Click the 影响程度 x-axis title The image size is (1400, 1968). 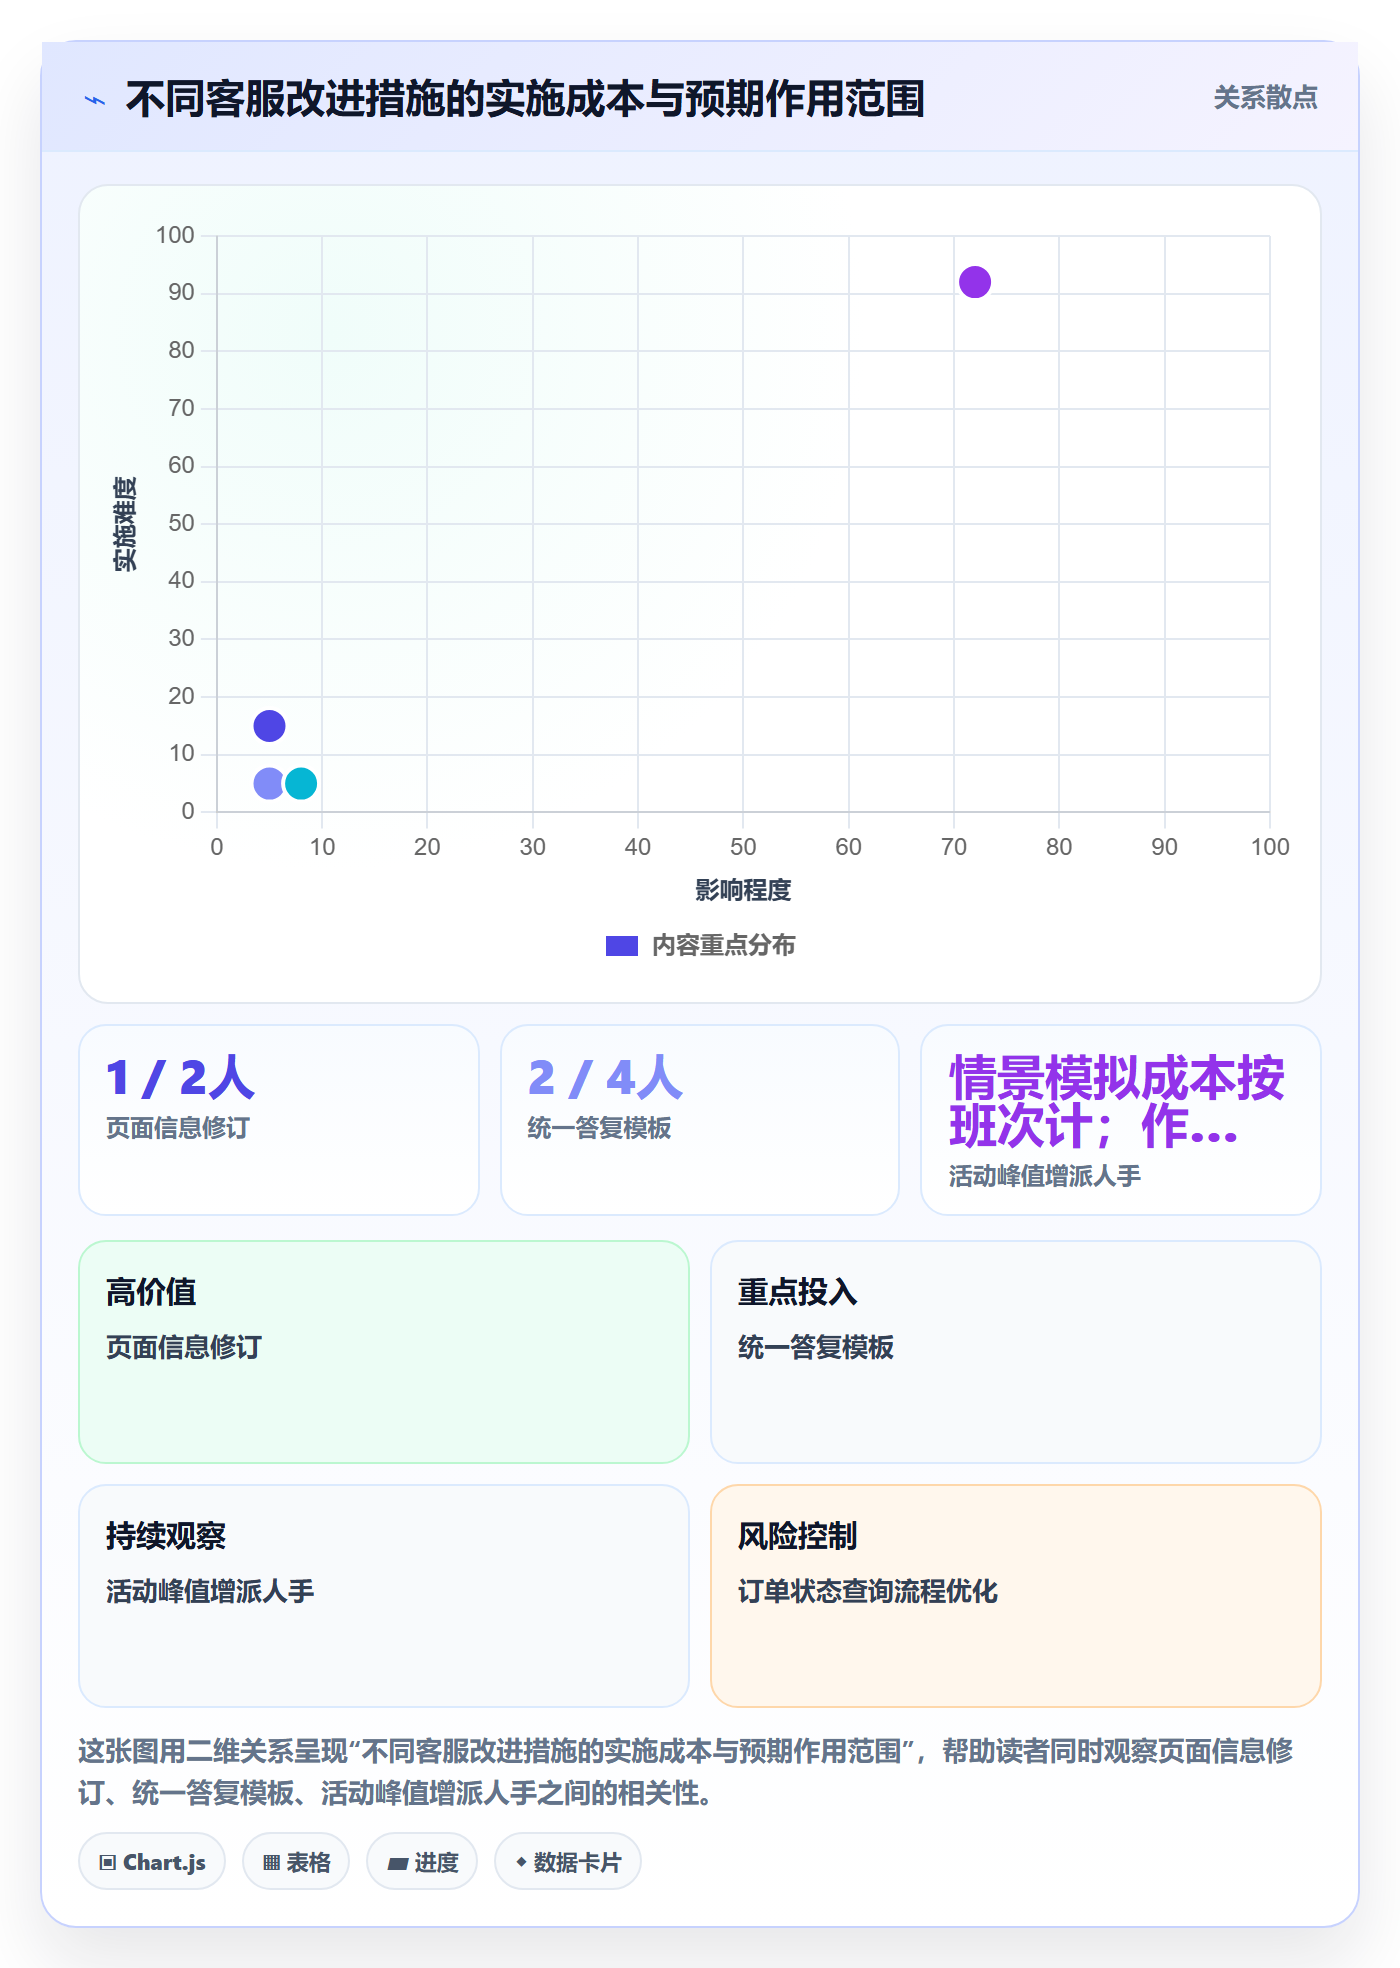tap(743, 890)
